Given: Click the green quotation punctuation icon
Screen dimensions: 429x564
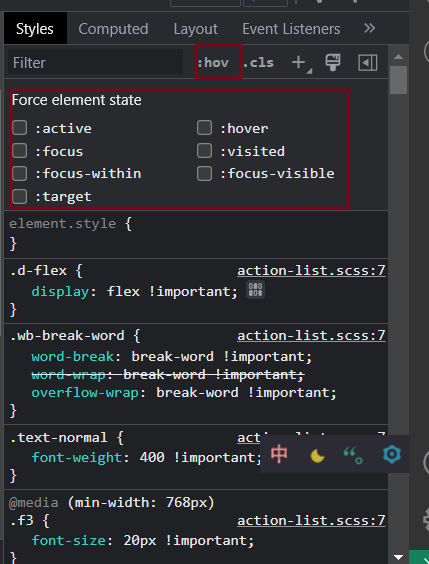Looking at the screenshot, I should point(353,455).
